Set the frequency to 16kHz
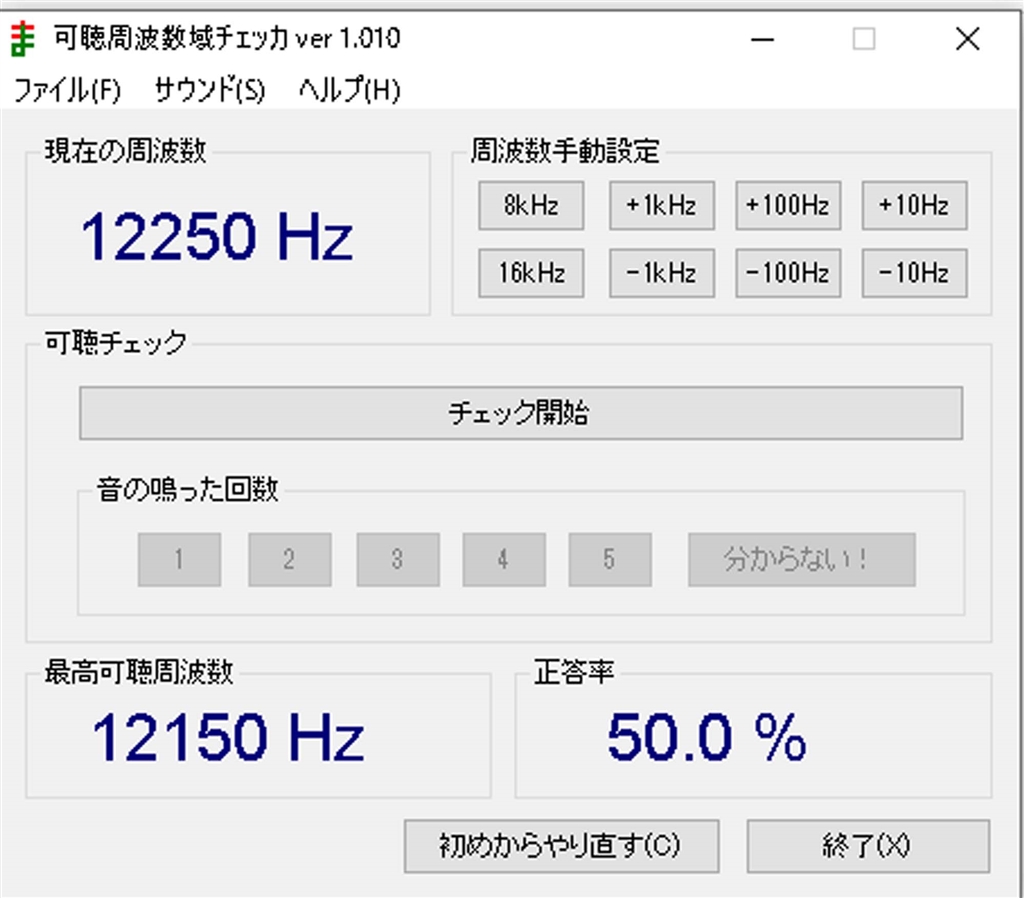The height and width of the screenshot is (898, 1024). click(531, 273)
